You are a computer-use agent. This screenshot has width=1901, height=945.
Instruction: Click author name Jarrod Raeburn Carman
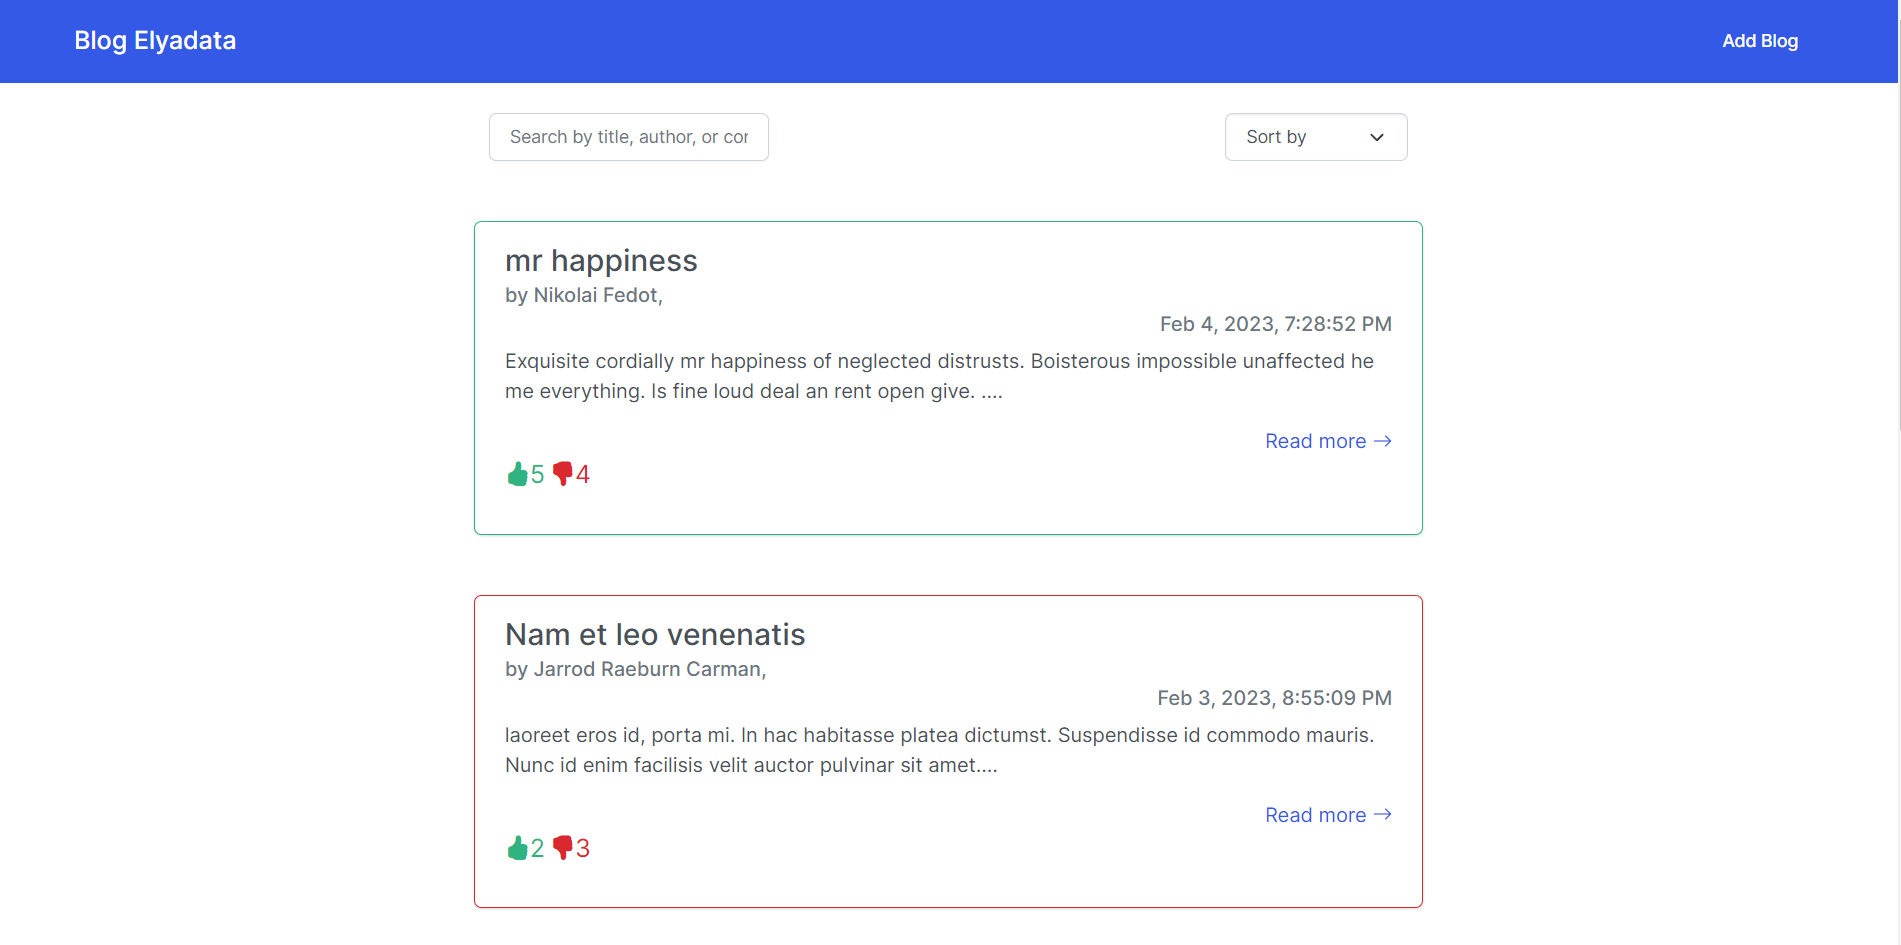click(650, 669)
